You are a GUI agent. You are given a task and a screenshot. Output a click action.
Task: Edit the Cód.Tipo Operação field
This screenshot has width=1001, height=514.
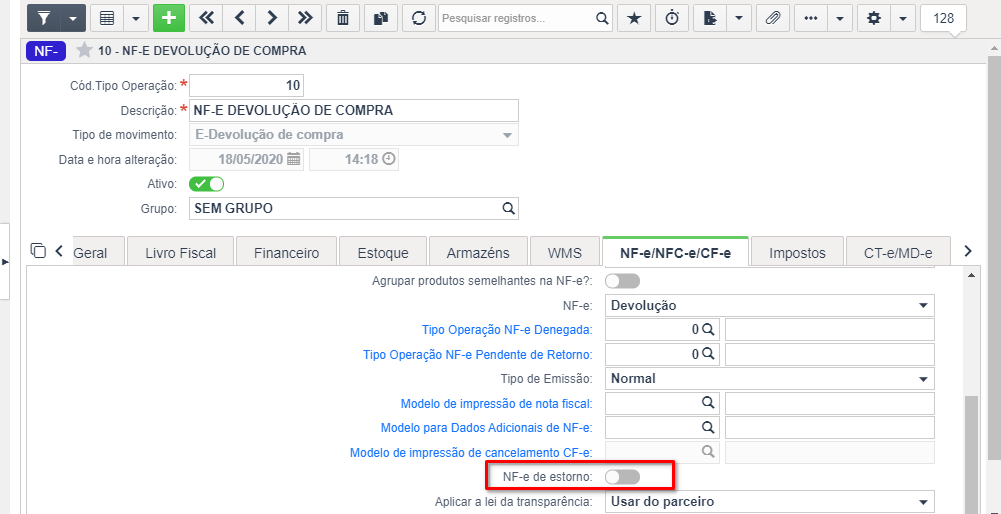click(246, 85)
